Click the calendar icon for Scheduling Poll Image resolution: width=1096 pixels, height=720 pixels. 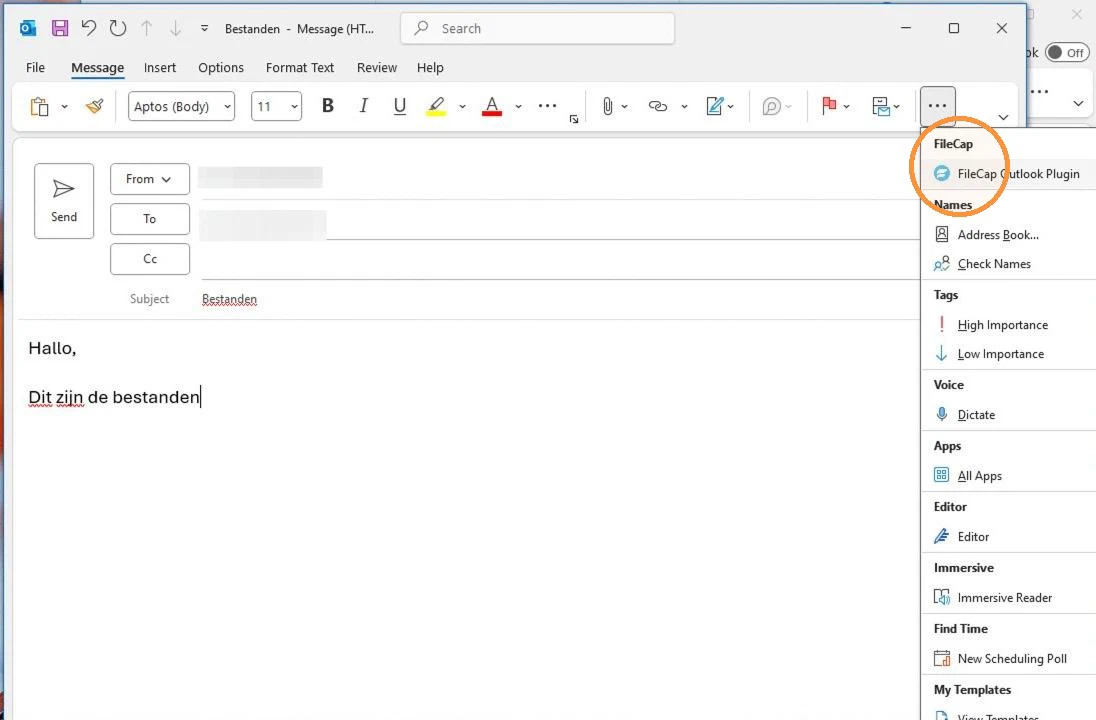click(942, 658)
